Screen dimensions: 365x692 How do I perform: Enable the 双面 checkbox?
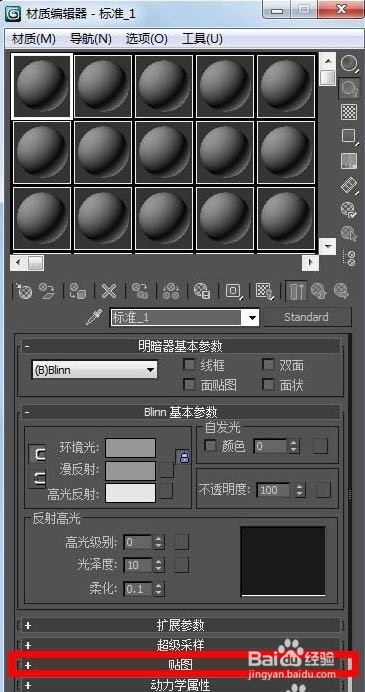point(268,365)
